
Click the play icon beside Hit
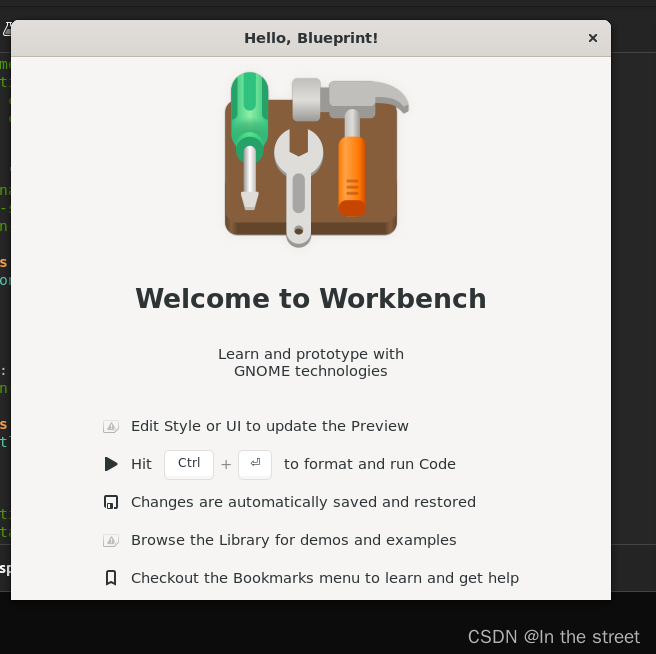pyautogui.click(x=111, y=464)
